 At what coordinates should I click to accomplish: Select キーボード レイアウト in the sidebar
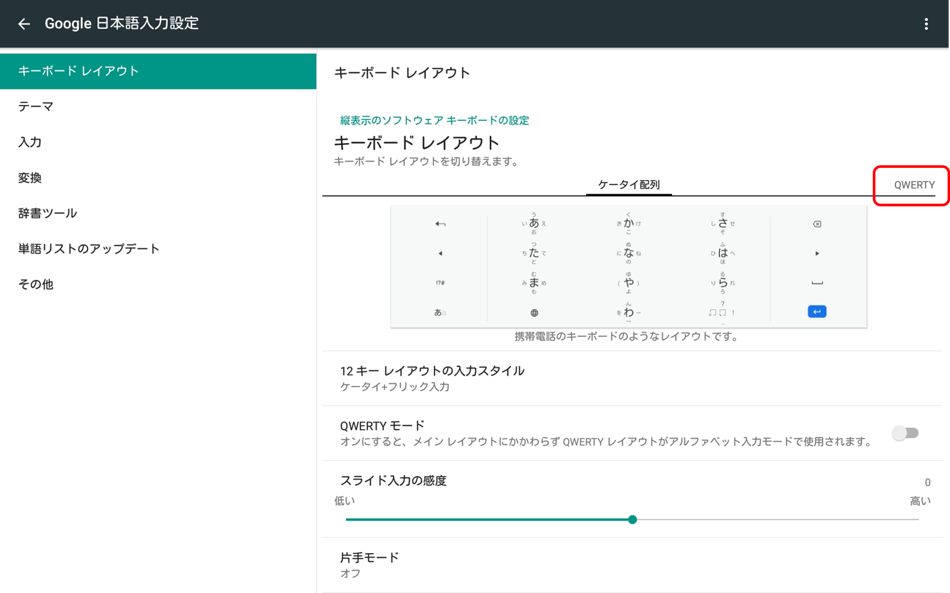158,71
